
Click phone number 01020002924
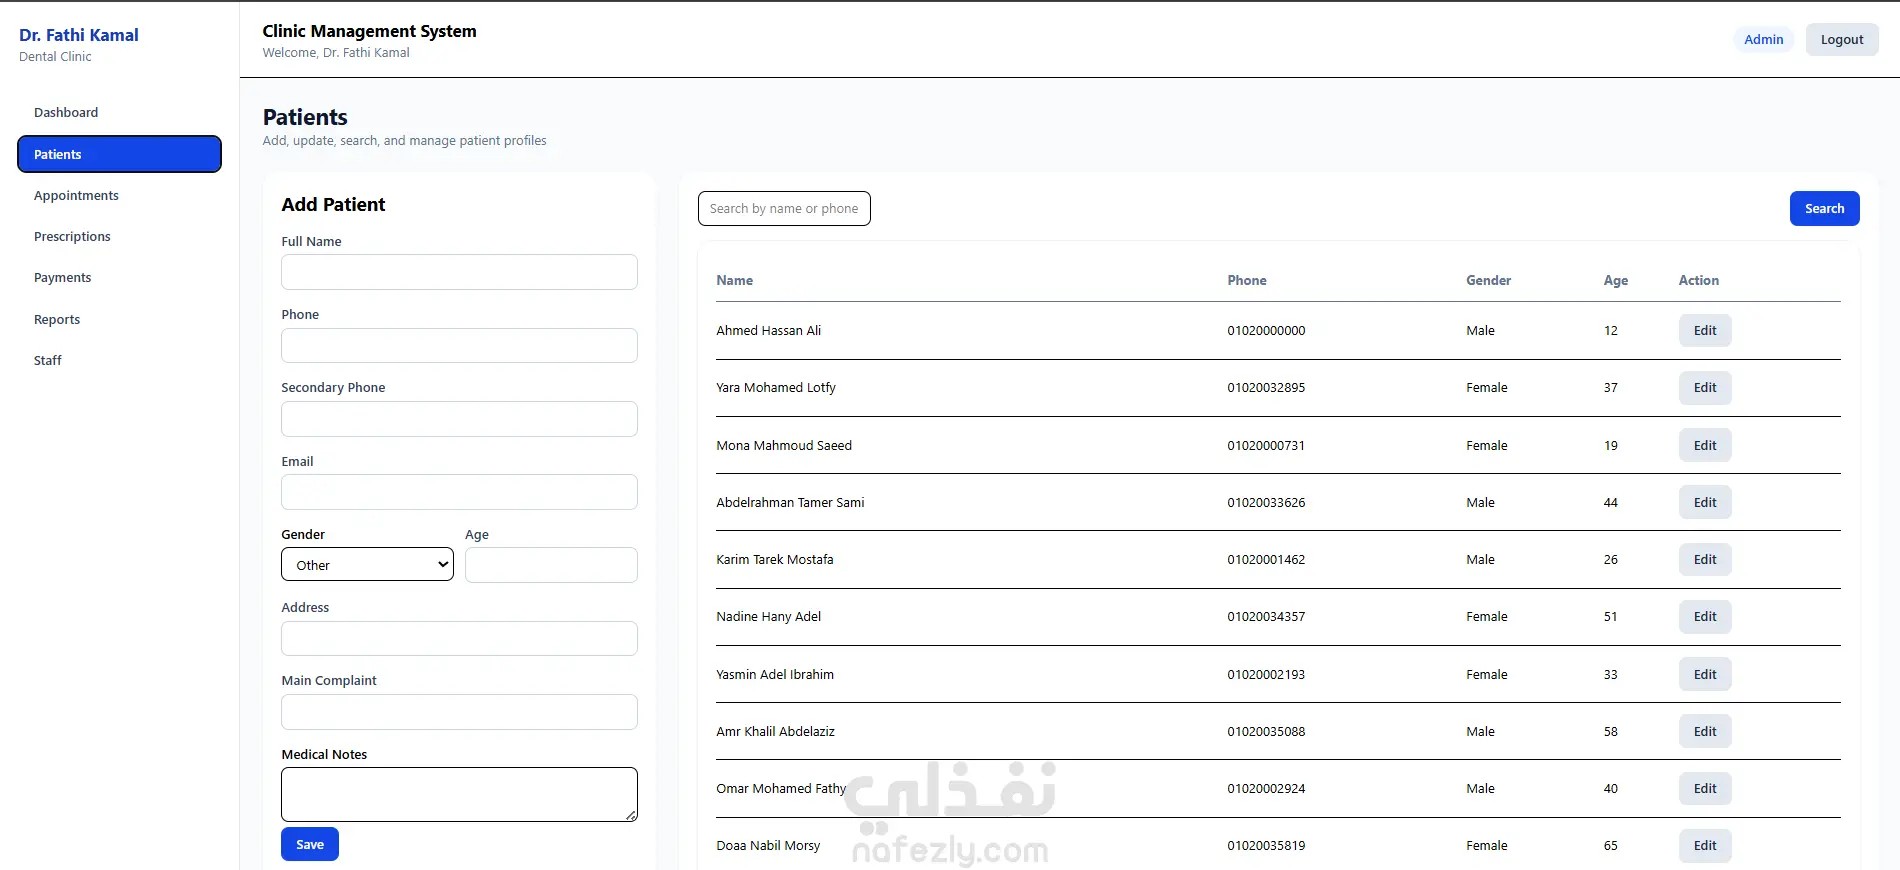coord(1266,789)
